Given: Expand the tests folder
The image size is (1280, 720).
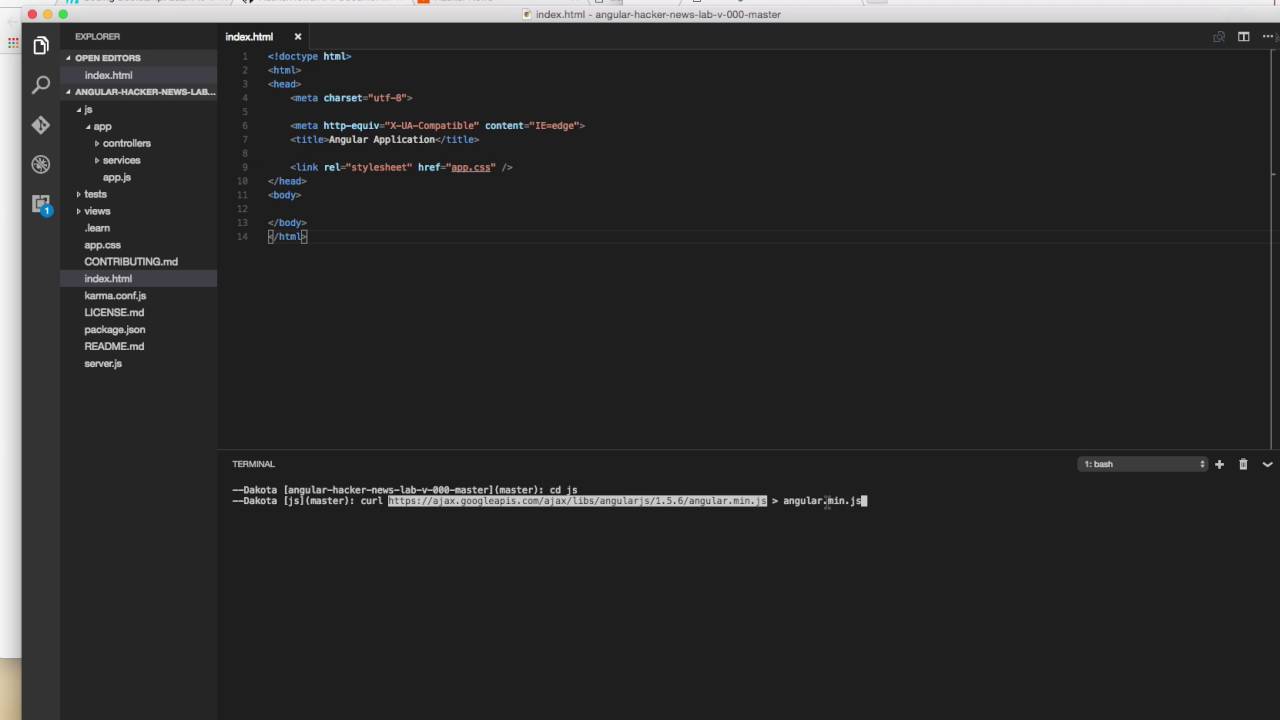Looking at the screenshot, I should 95,194.
